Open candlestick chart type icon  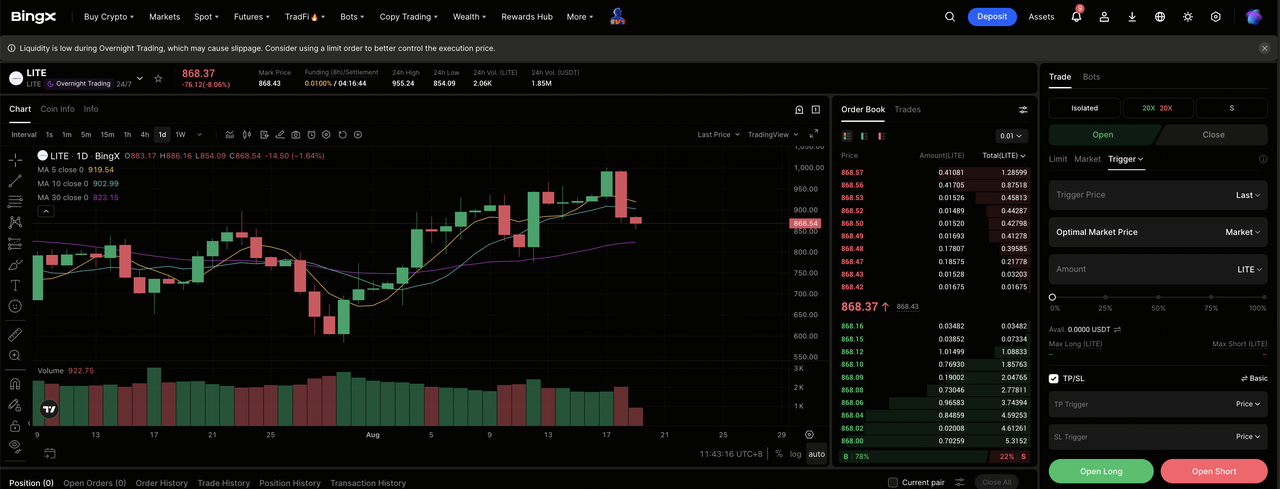pyautogui.click(x=246, y=134)
